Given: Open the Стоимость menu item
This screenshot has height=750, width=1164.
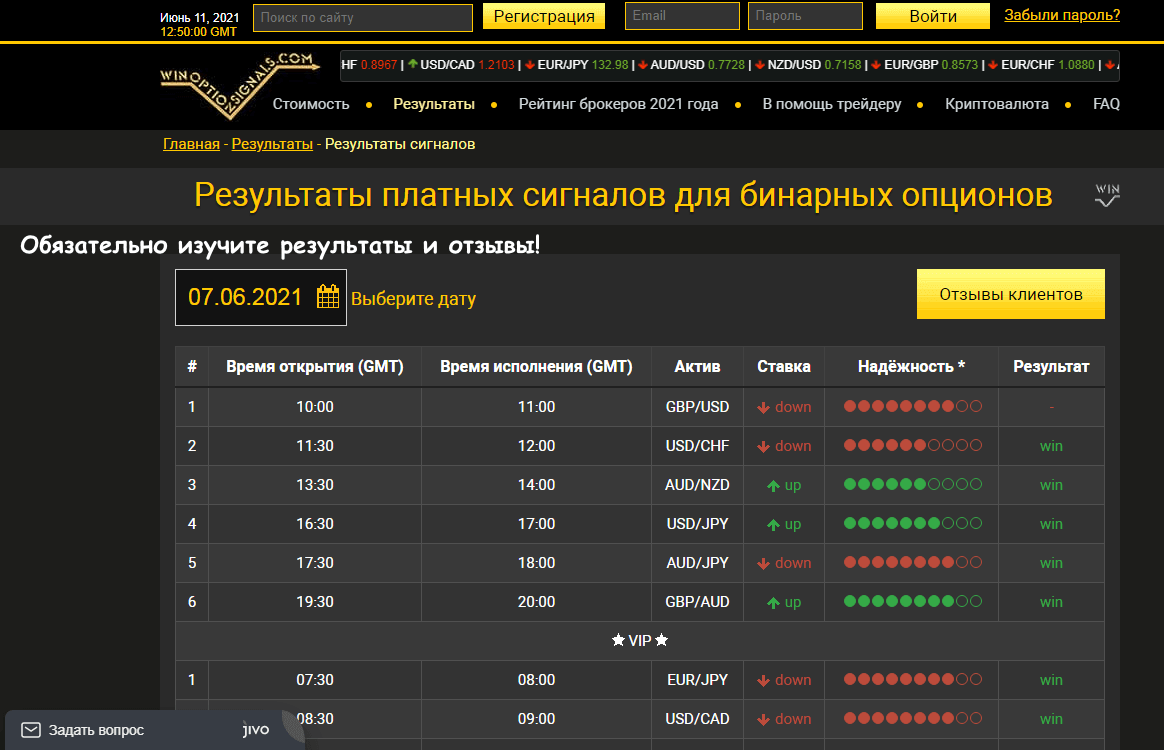Looking at the screenshot, I should click(311, 104).
